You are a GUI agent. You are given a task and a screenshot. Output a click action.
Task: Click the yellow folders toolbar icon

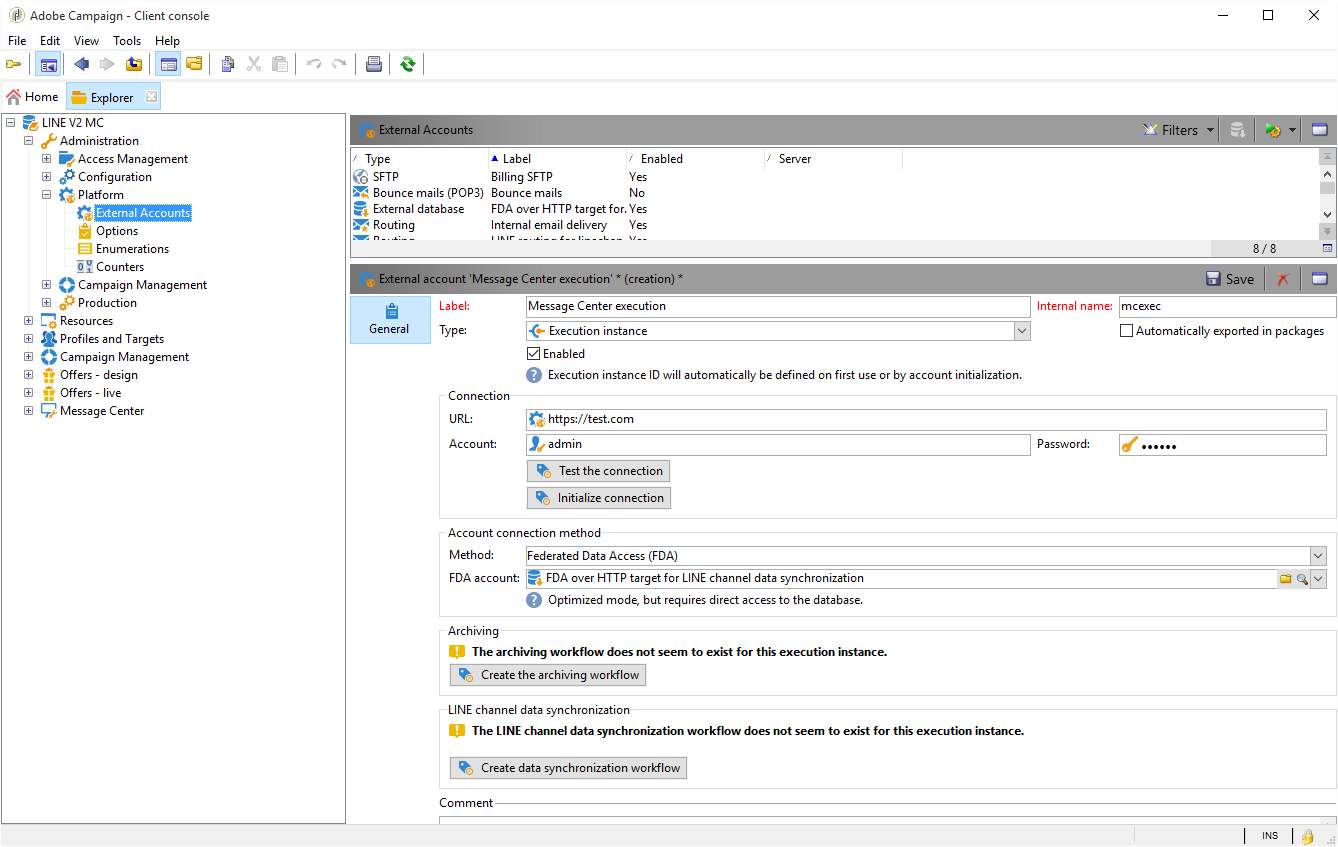[194, 64]
